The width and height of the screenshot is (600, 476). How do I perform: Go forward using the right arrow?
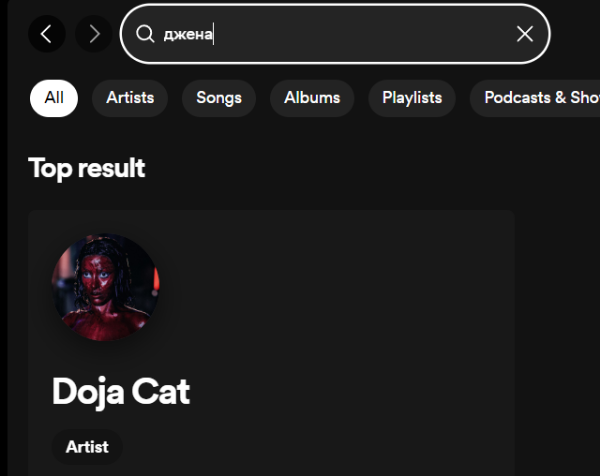(95, 34)
